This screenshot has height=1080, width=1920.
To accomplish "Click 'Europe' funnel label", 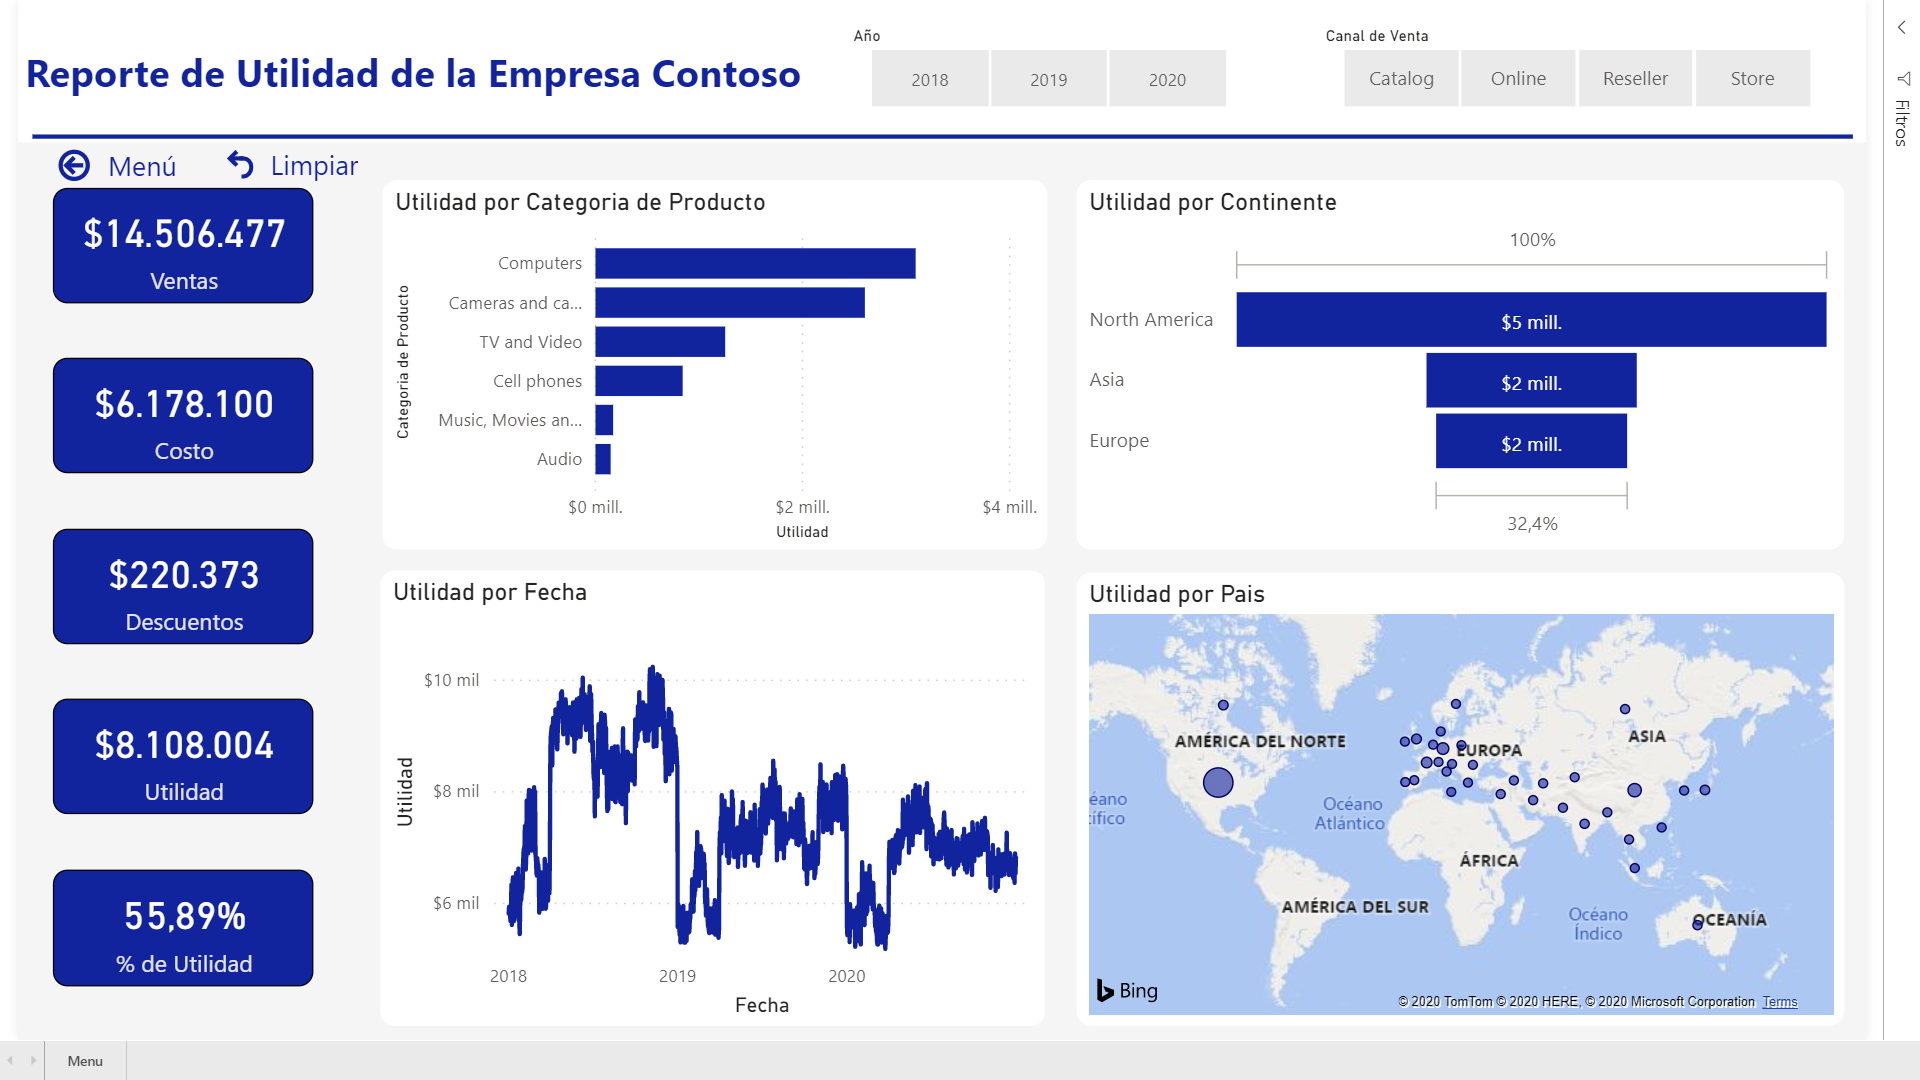I will point(1119,440).
